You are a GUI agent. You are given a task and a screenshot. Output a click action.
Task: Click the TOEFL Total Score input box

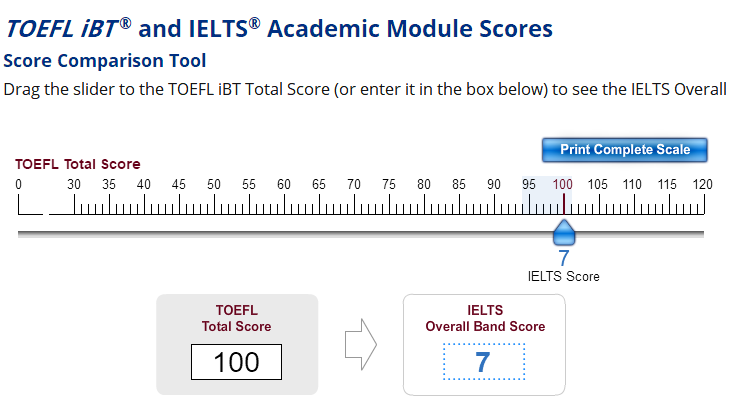pyautogui.click(x=237, y=362)
